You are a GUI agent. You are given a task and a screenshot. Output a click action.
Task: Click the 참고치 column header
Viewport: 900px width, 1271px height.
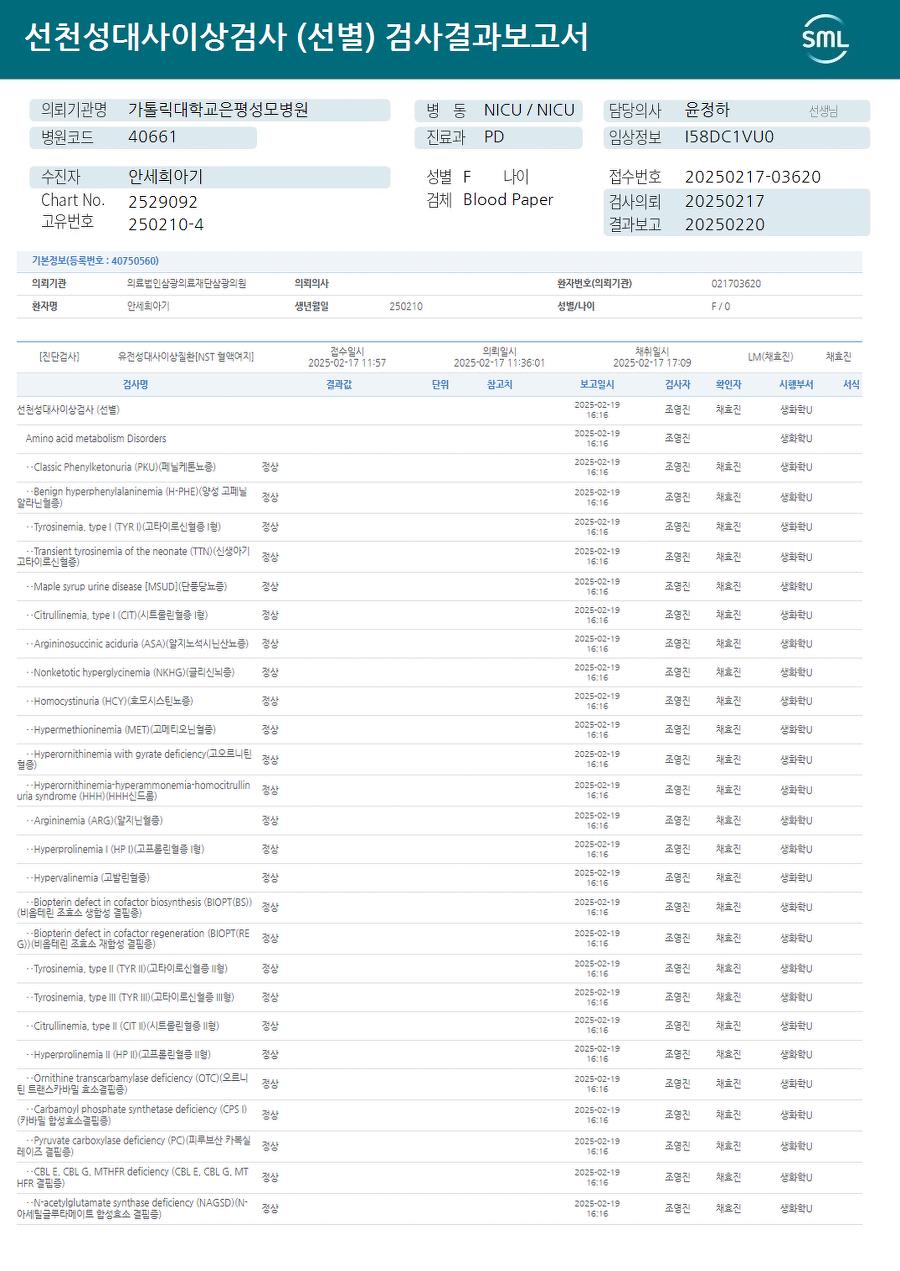(500, 384)
